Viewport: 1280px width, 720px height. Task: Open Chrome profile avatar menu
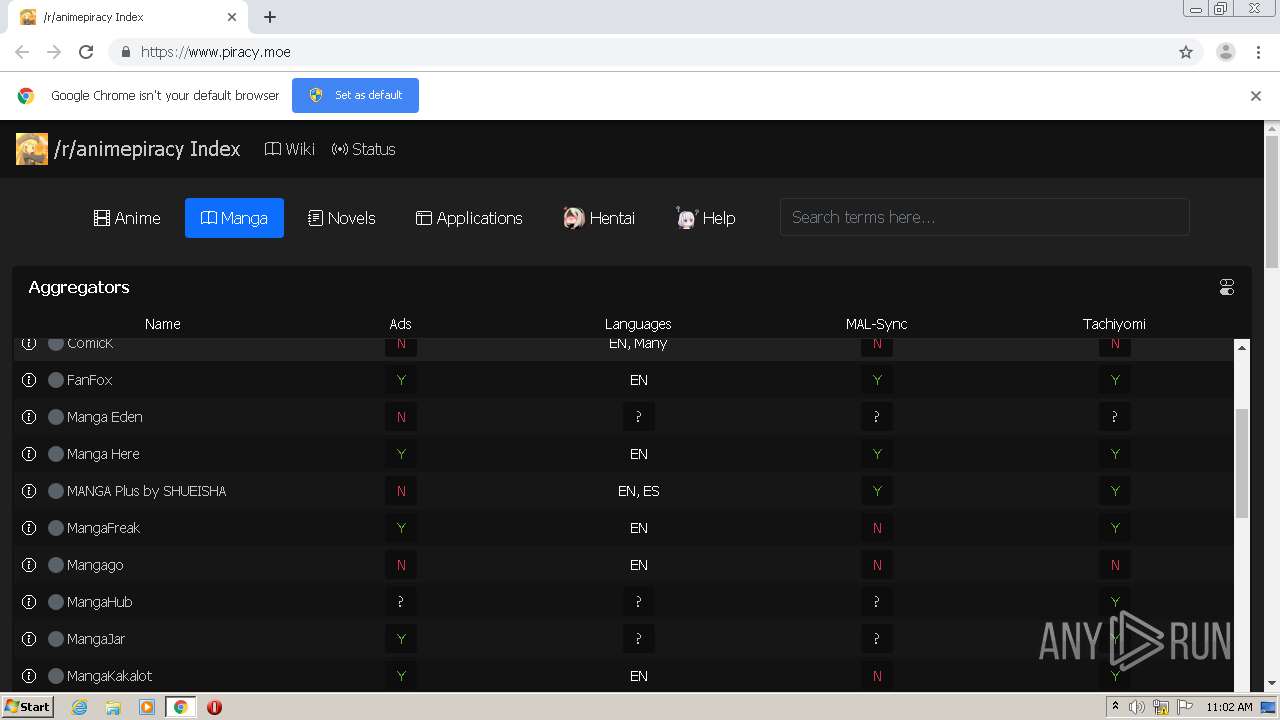(1226, 52)
